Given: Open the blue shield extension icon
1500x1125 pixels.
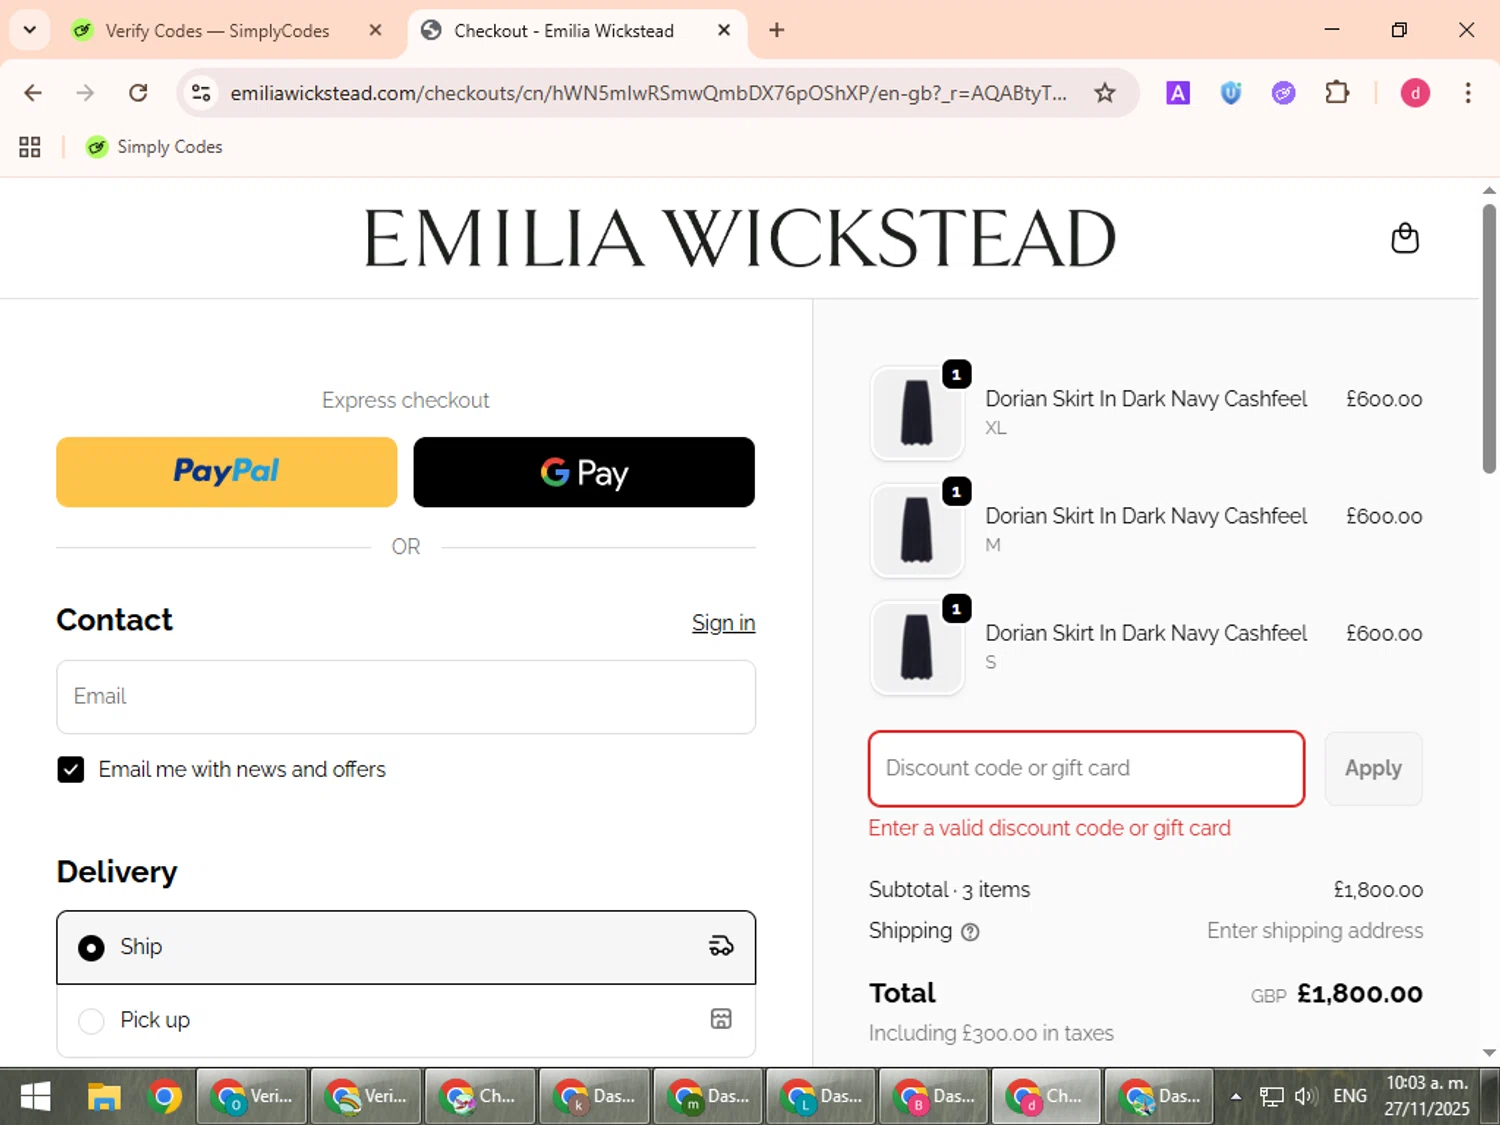Looking at the screenshot, I should point(1231,93).
